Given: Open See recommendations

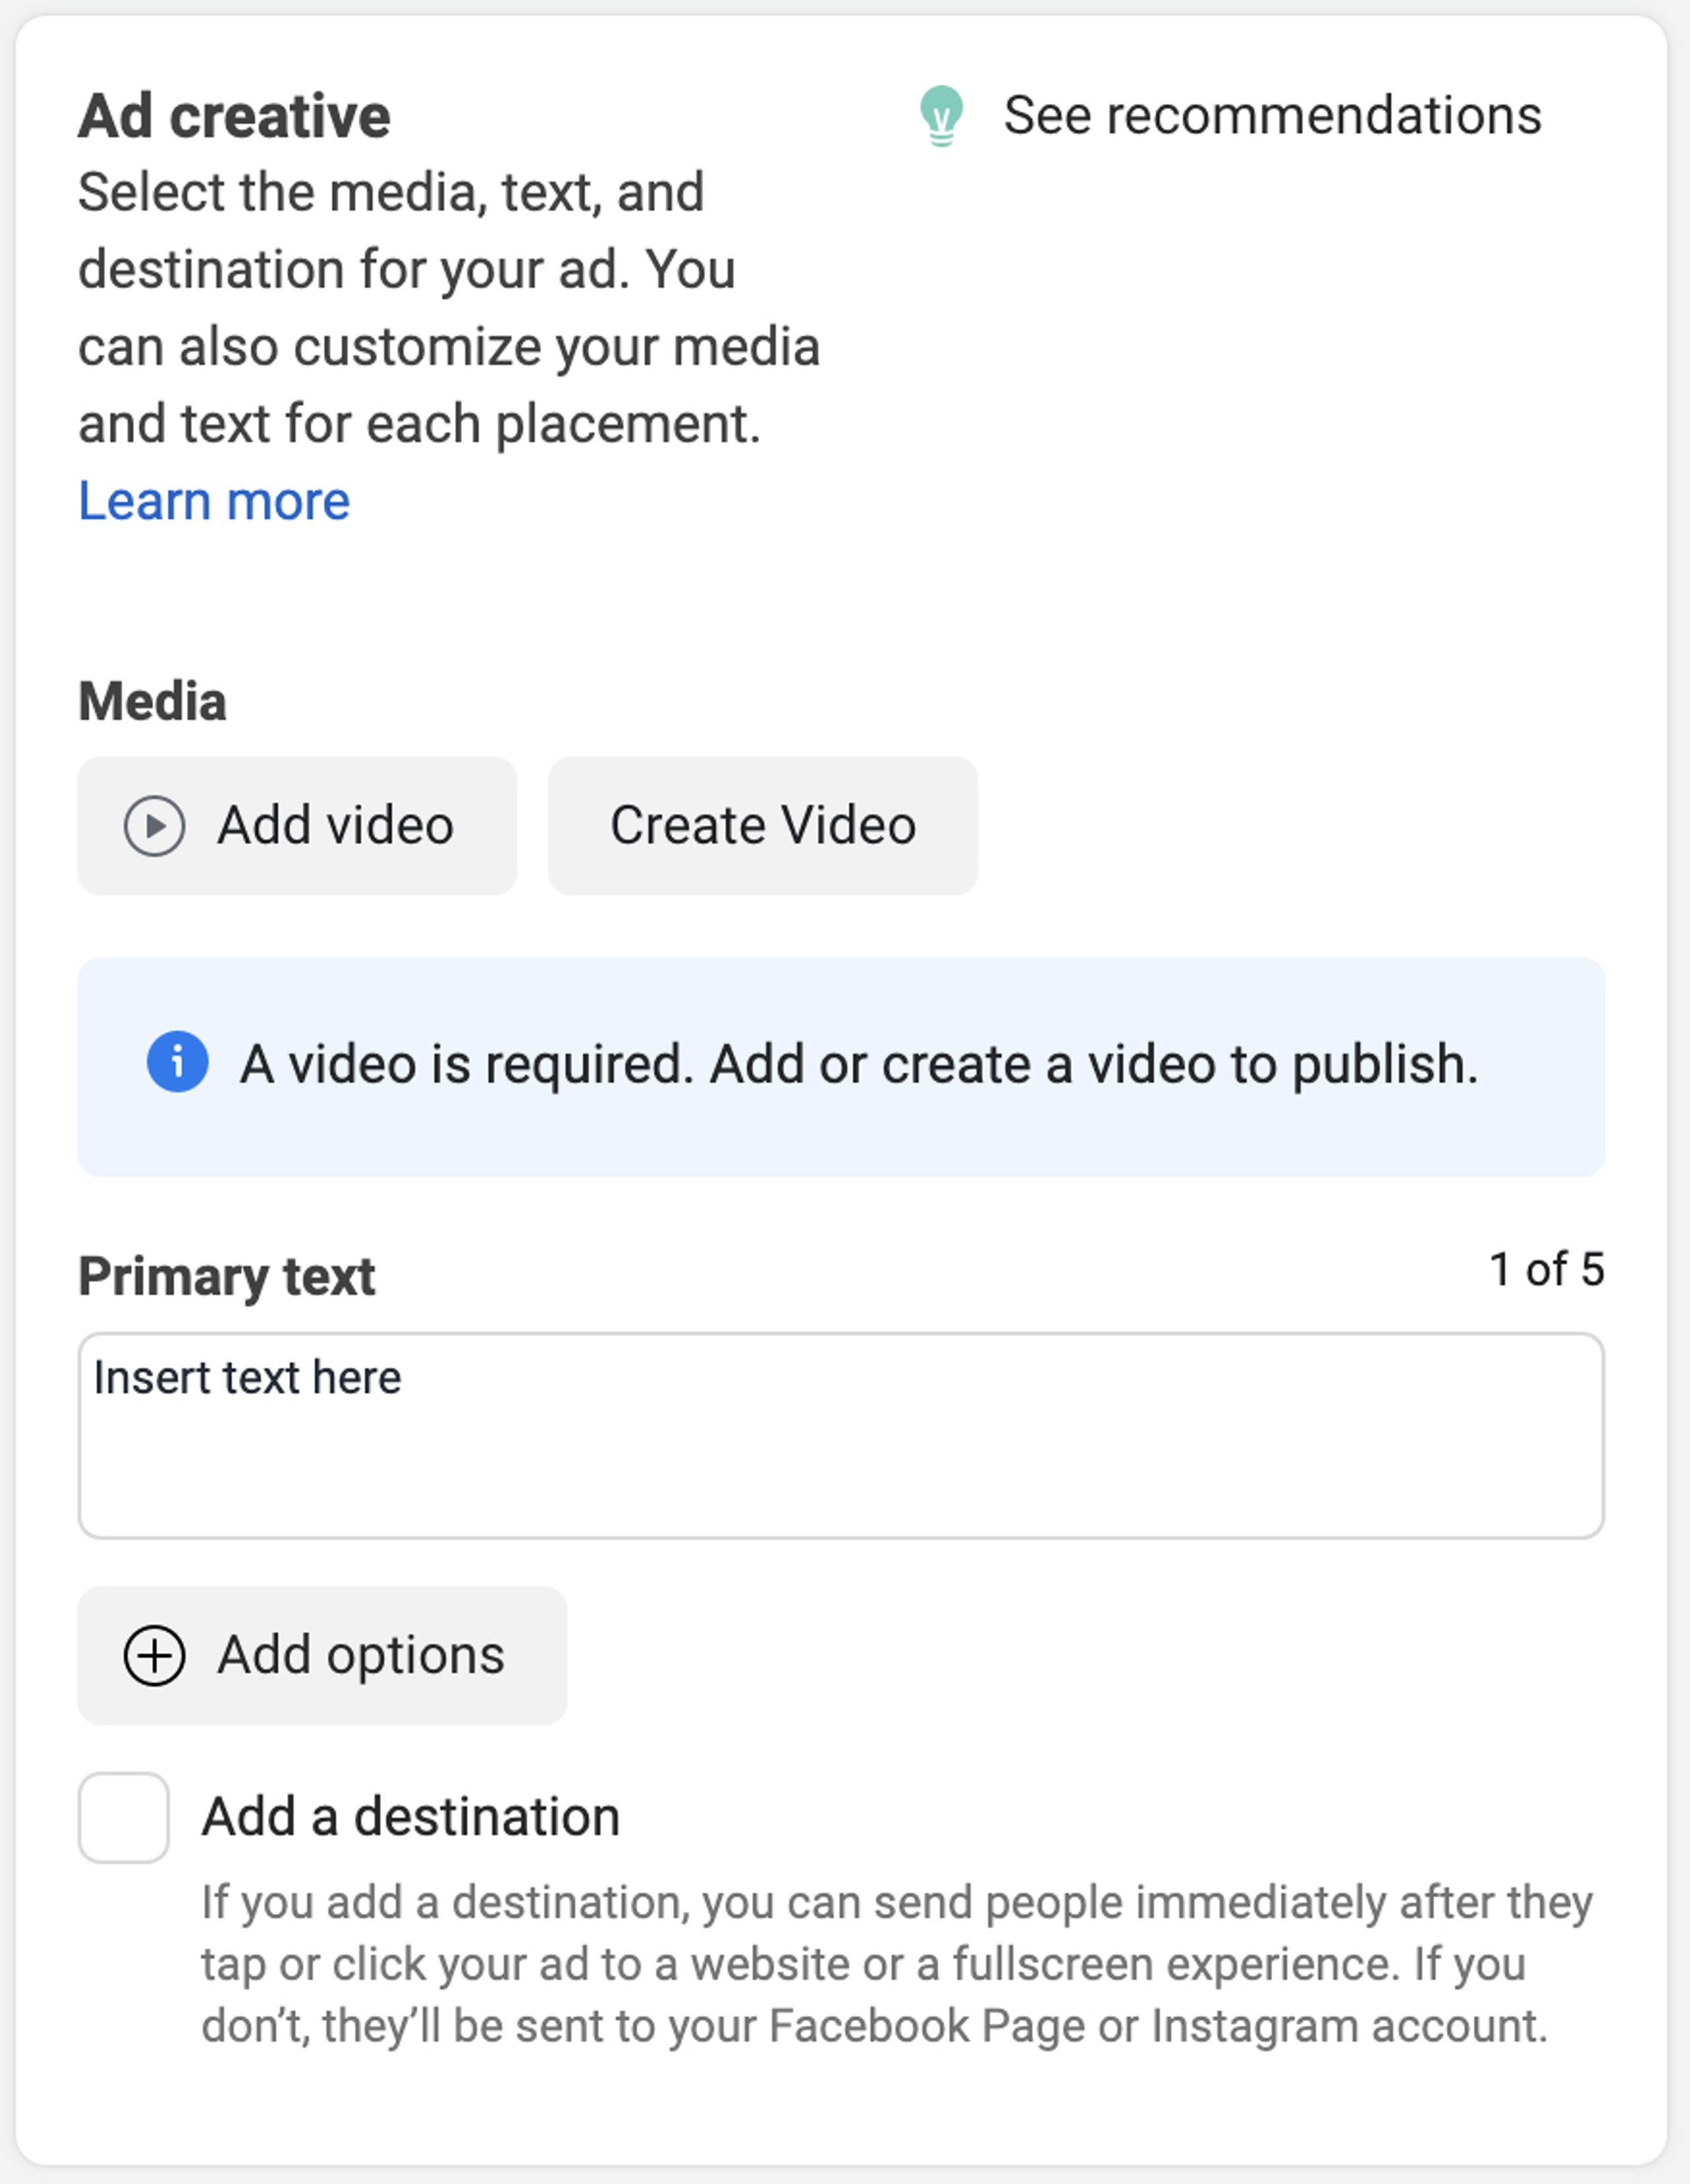Looking at the screenshot, I should [1271, 116].
